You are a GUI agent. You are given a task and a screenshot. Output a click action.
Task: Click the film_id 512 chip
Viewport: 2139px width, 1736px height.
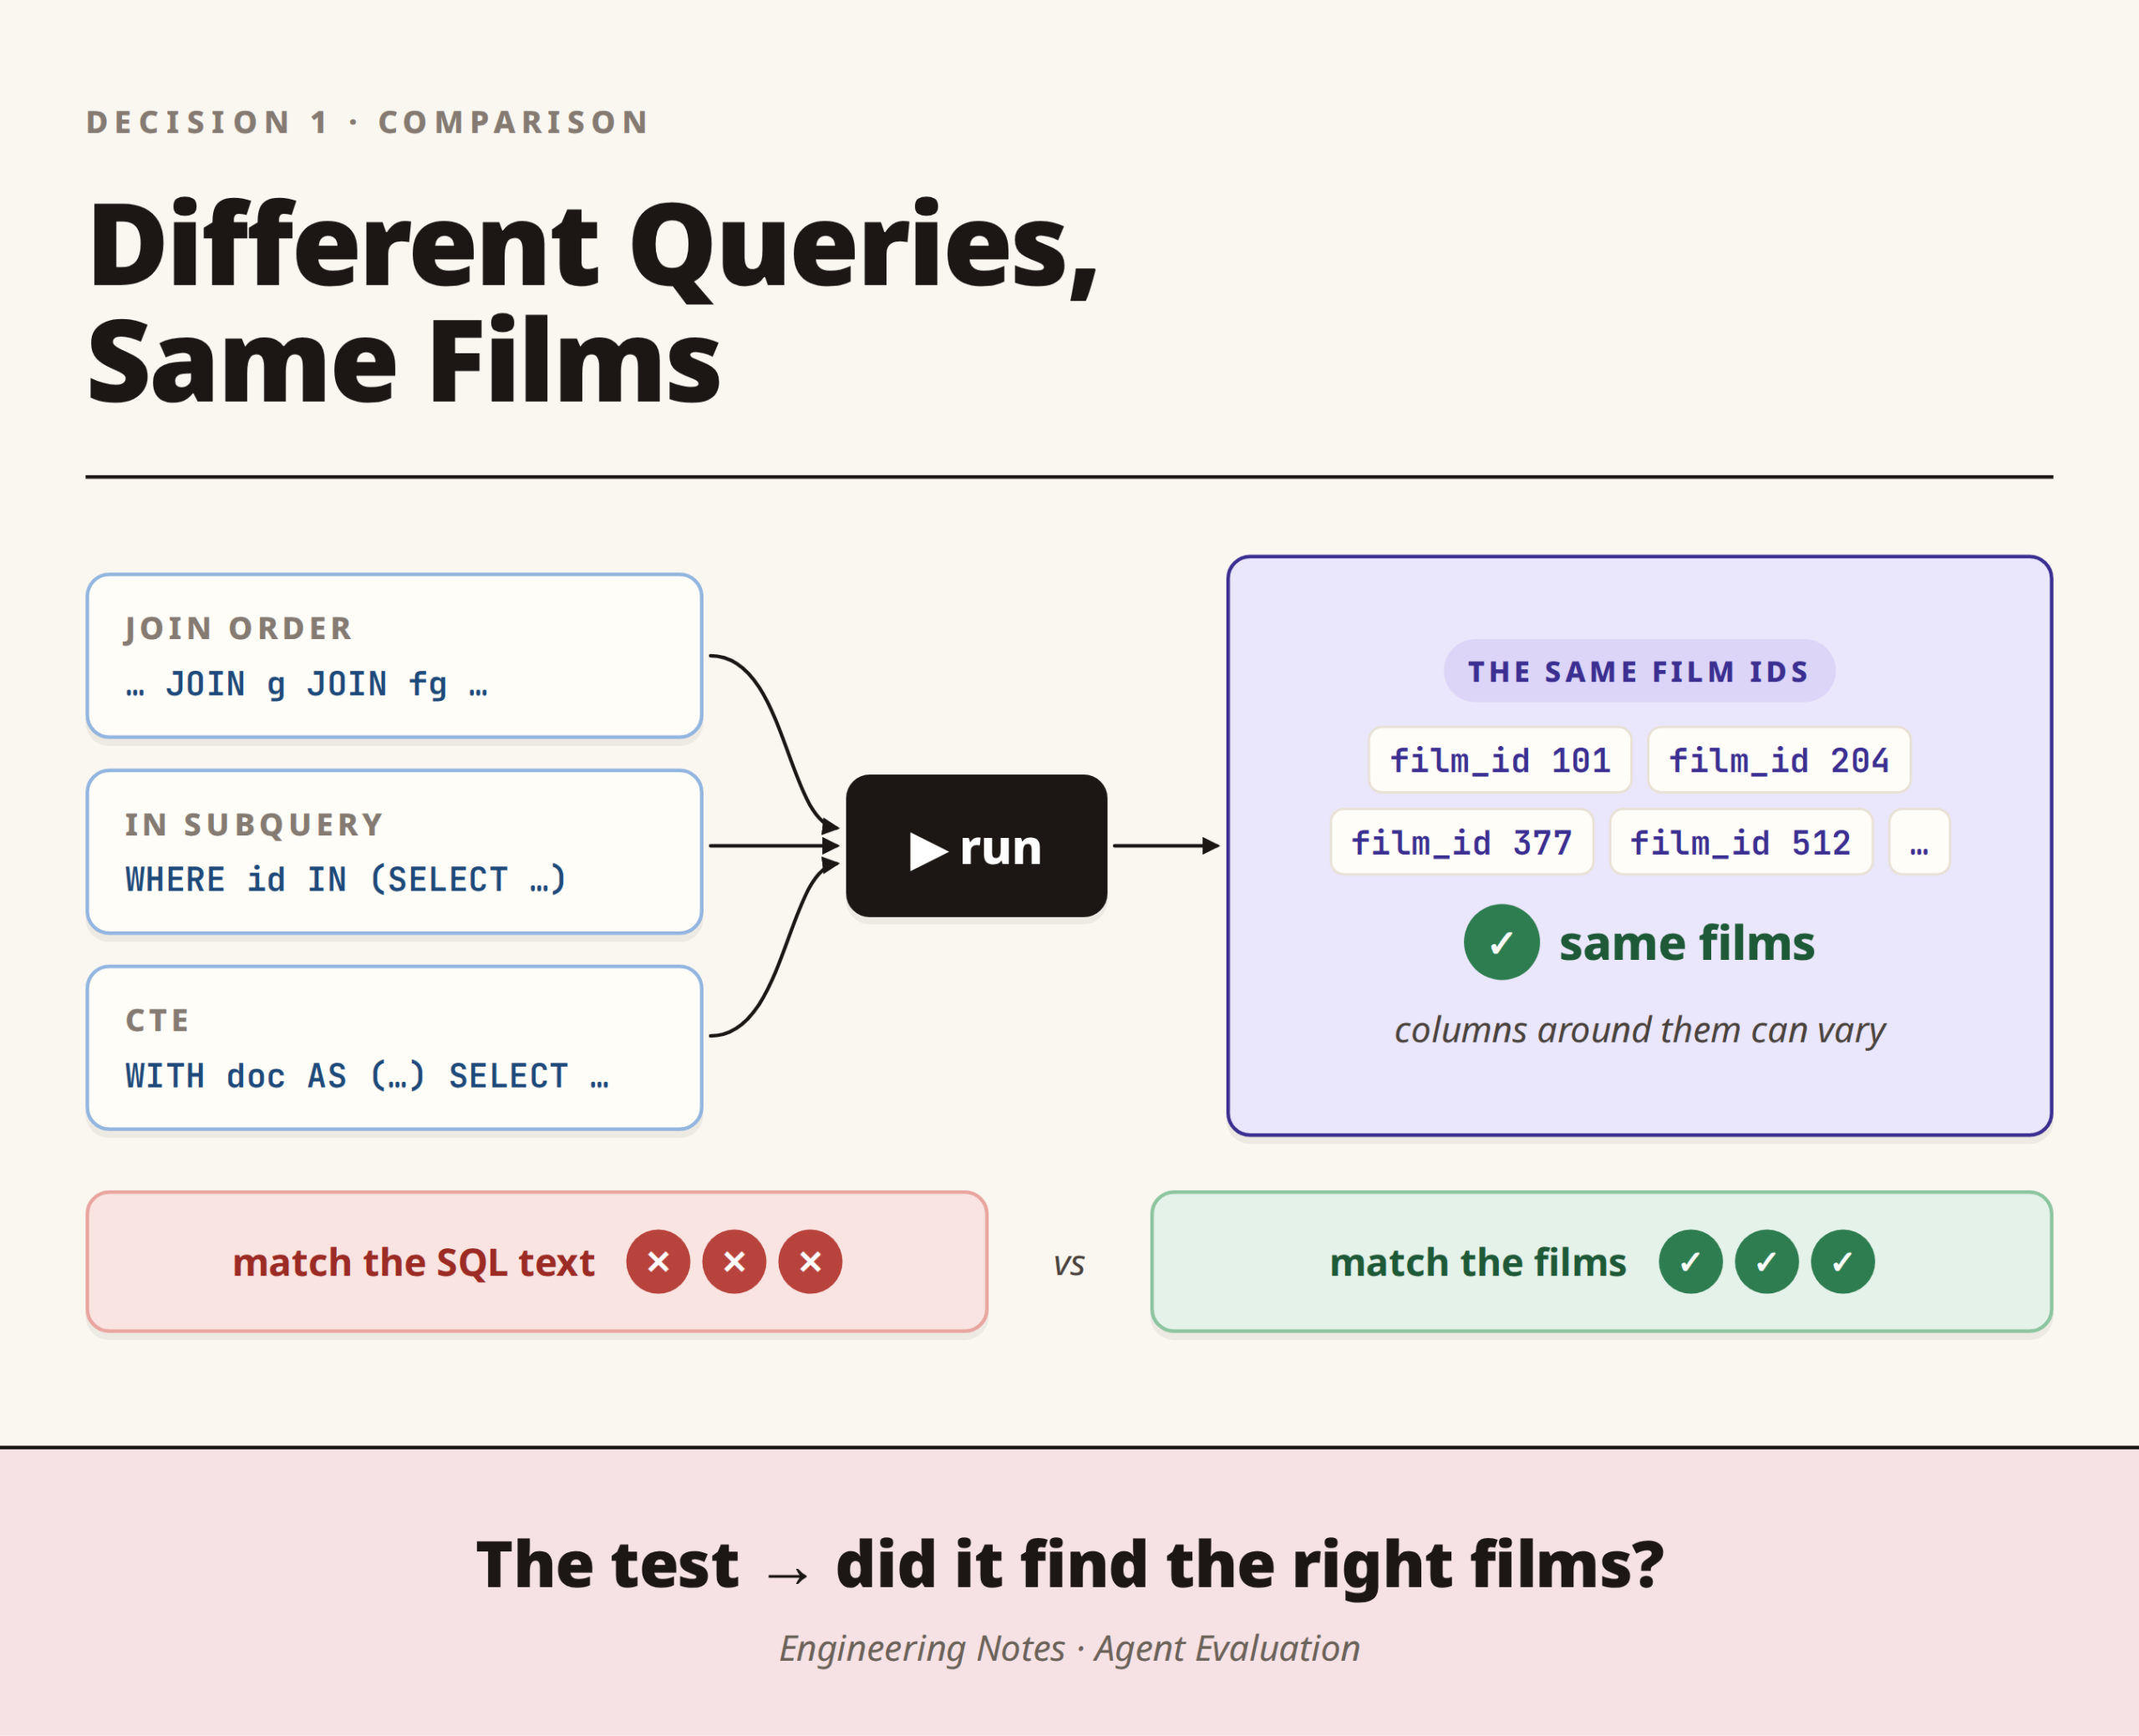click(1740, 842)
